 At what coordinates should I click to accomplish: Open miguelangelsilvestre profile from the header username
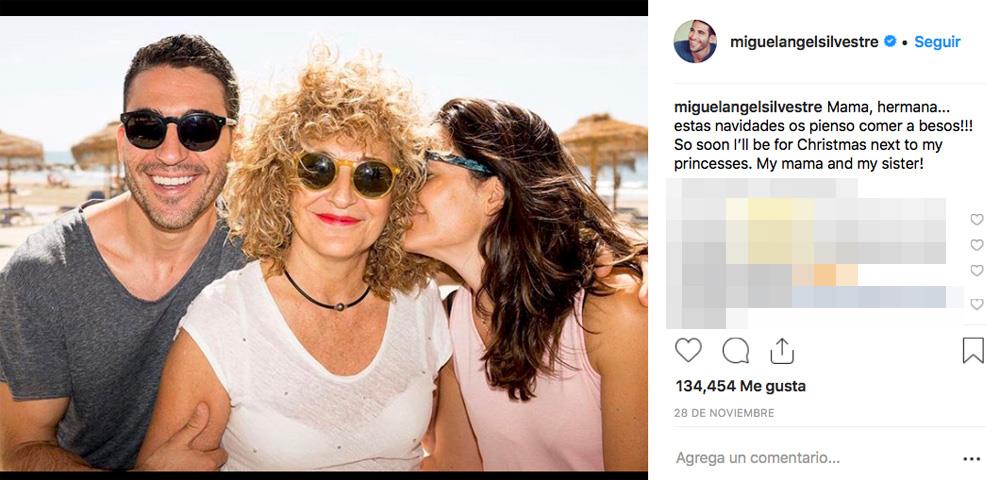coord(804,42)
